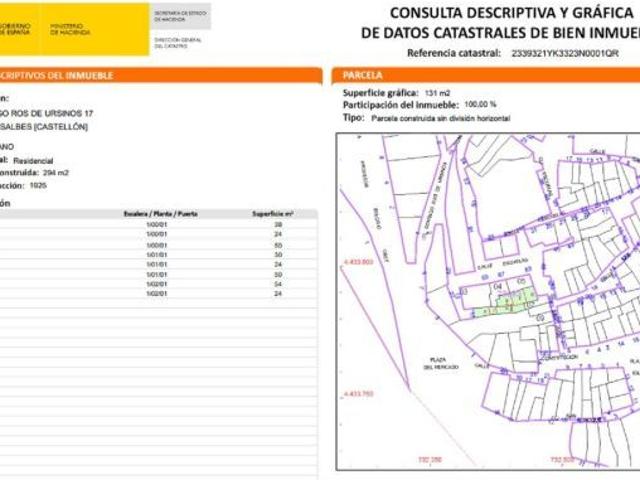Select the parcela construida sin división horizontal text
The image size is (640, 480).
440,117
